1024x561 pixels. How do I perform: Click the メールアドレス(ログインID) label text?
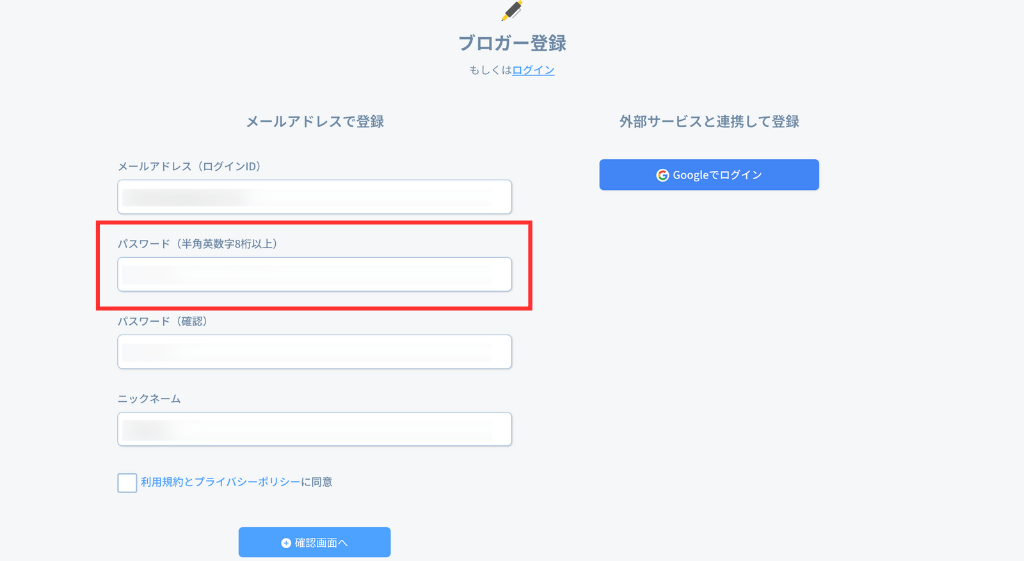(x=189, y=166)
